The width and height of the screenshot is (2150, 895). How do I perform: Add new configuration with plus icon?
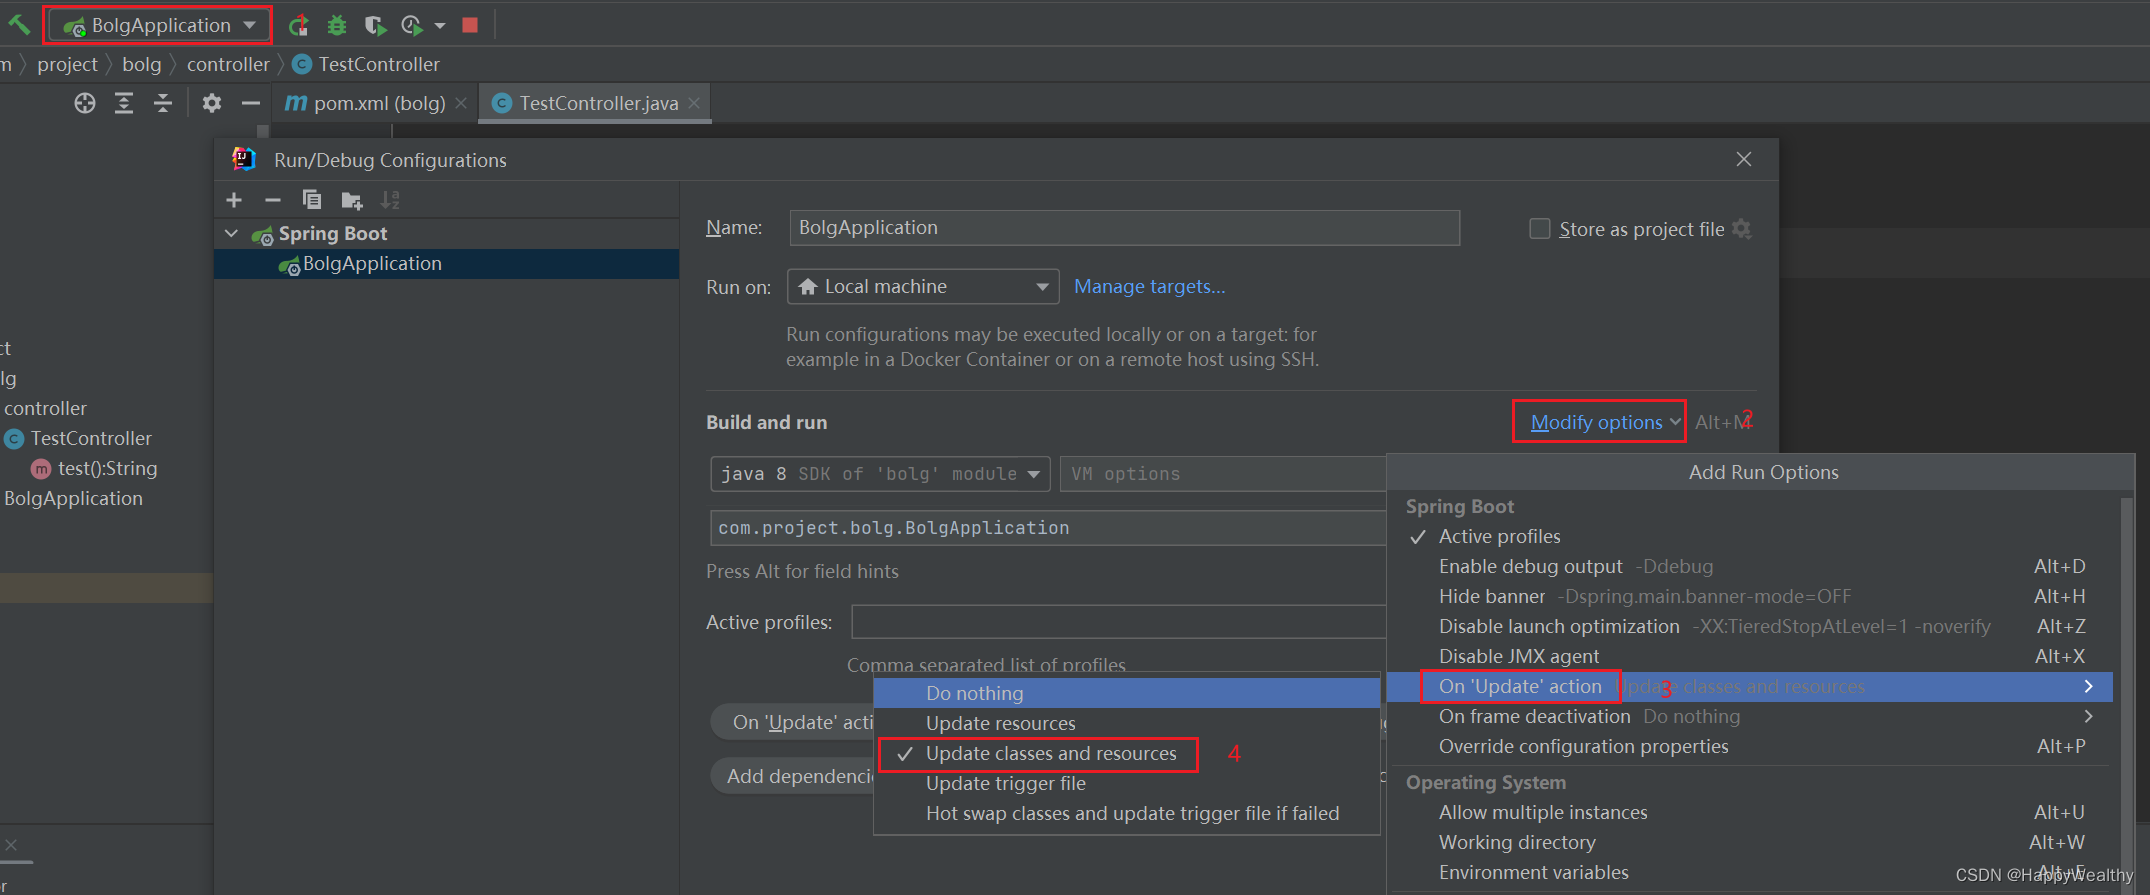point(234,200)
